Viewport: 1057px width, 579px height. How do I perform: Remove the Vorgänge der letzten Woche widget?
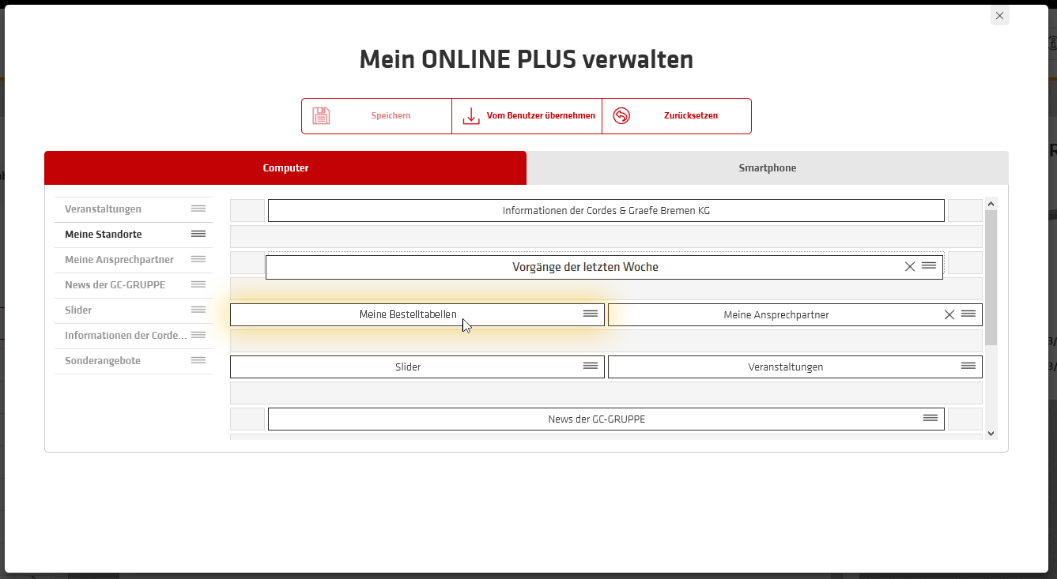point(909,267)
